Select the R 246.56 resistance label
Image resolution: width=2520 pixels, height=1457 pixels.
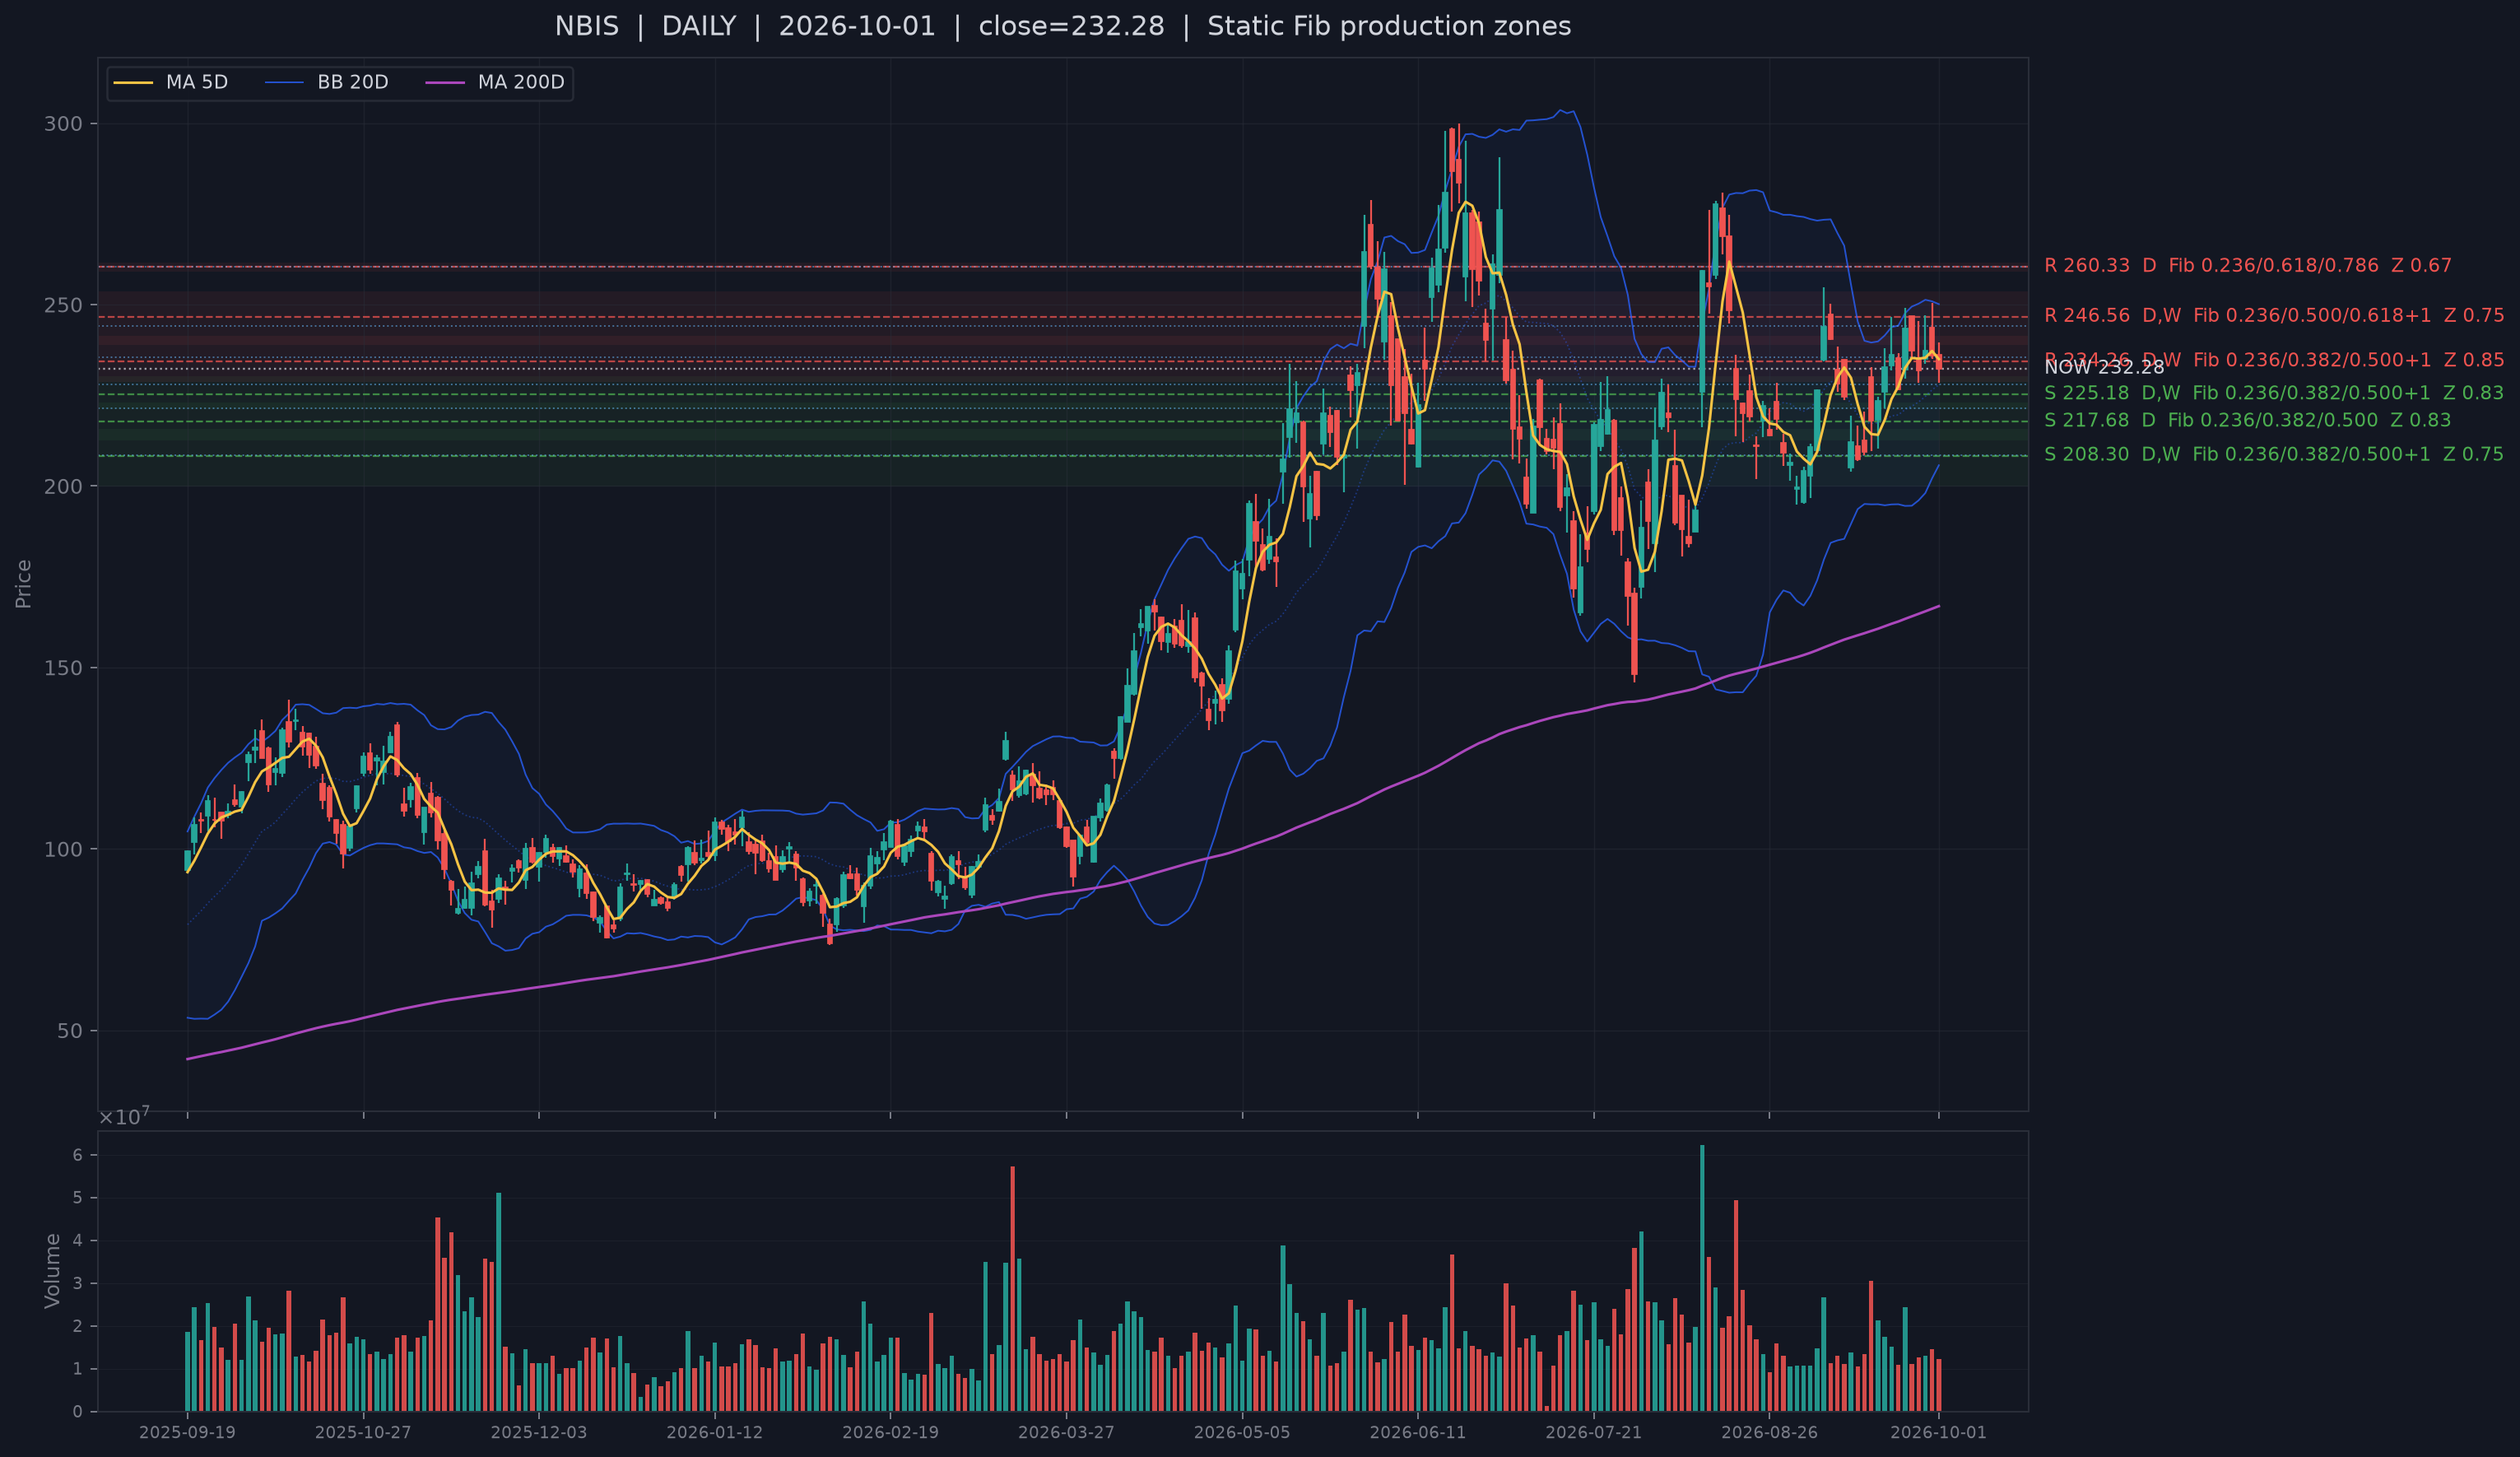click(2273, 315)
